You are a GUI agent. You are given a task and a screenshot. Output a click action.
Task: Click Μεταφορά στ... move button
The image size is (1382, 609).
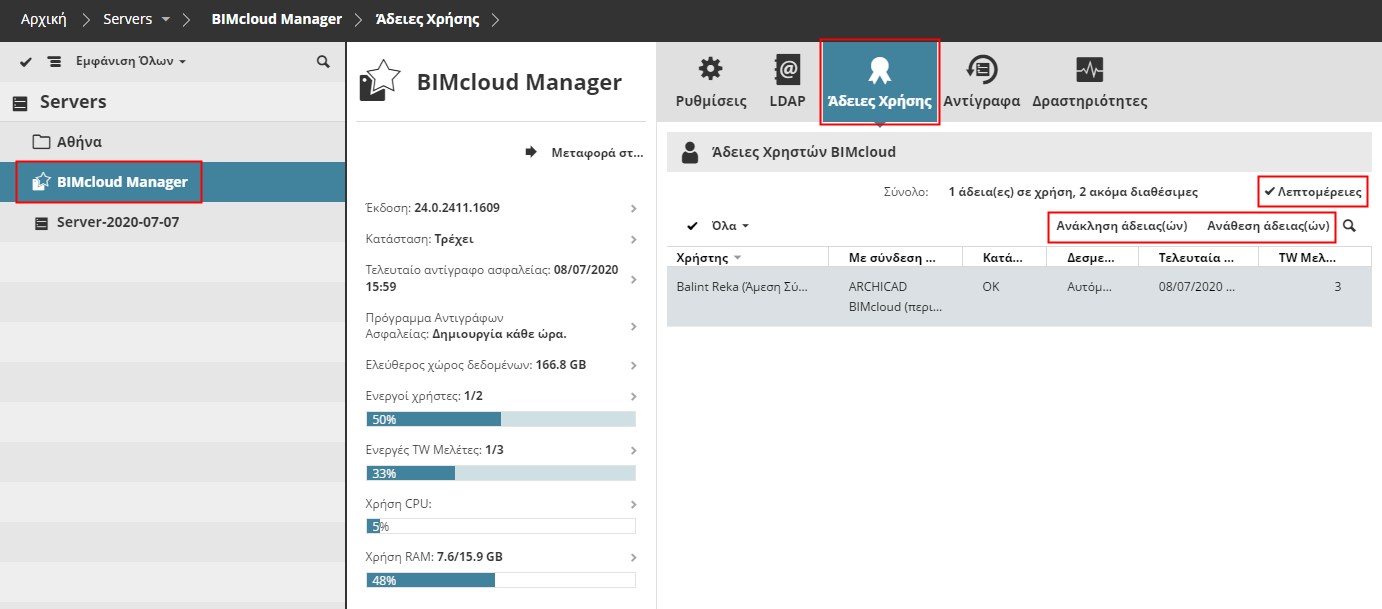[x=584, y=153]
